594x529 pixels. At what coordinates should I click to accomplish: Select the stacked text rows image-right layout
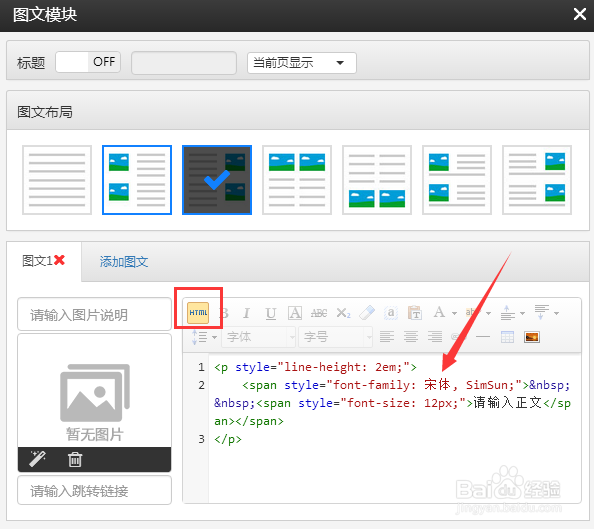(x=537, y=180)
